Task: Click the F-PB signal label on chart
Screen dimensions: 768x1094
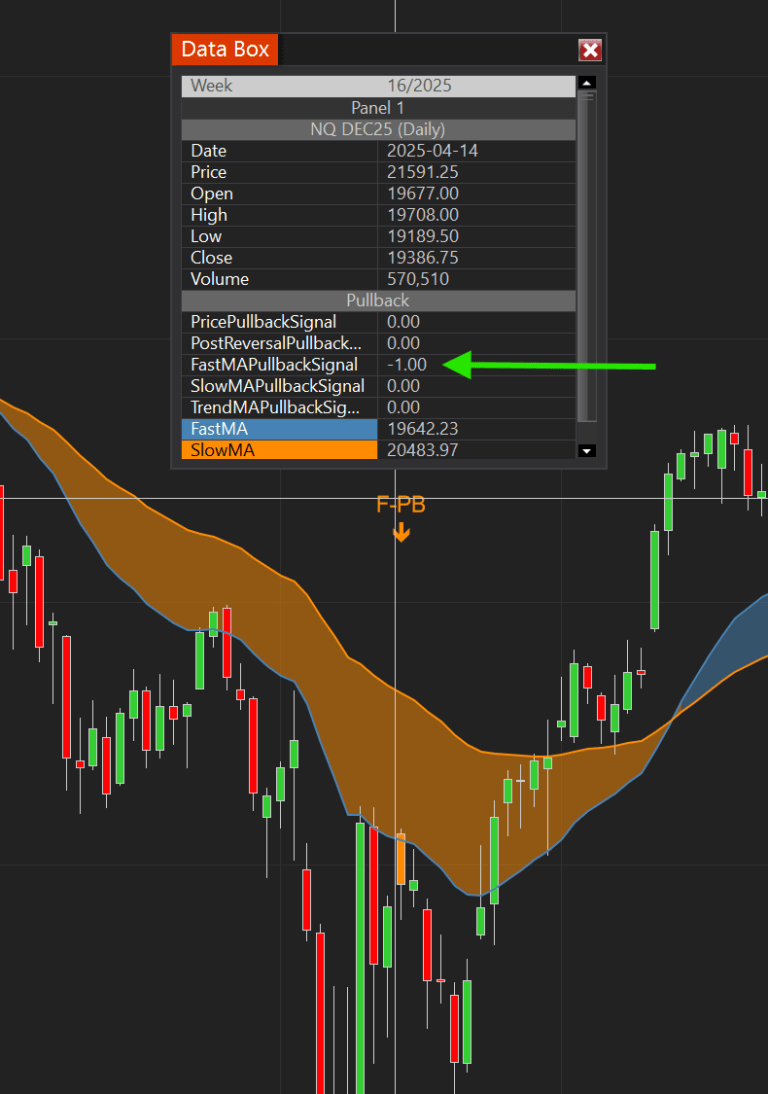Action: tap(401, 504)
